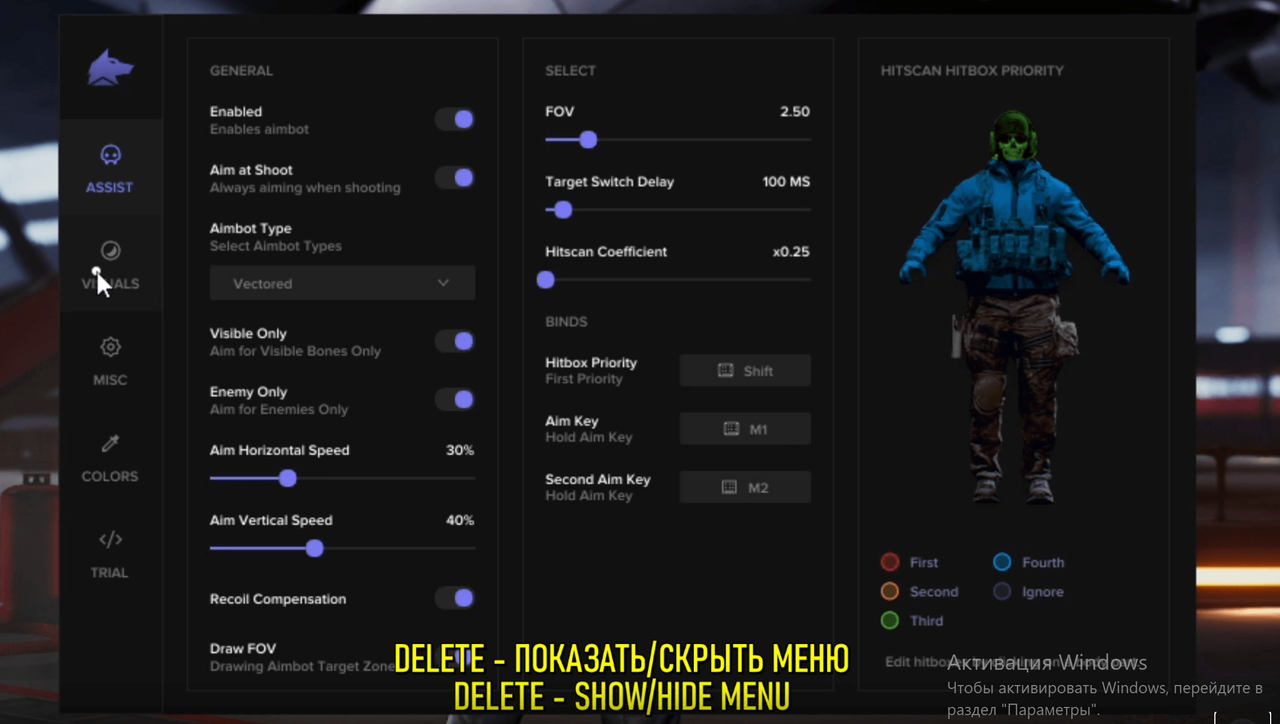Toggle off Enemy Only aiming
Screen dimensions: 1280x724
[x=455, y=399]
